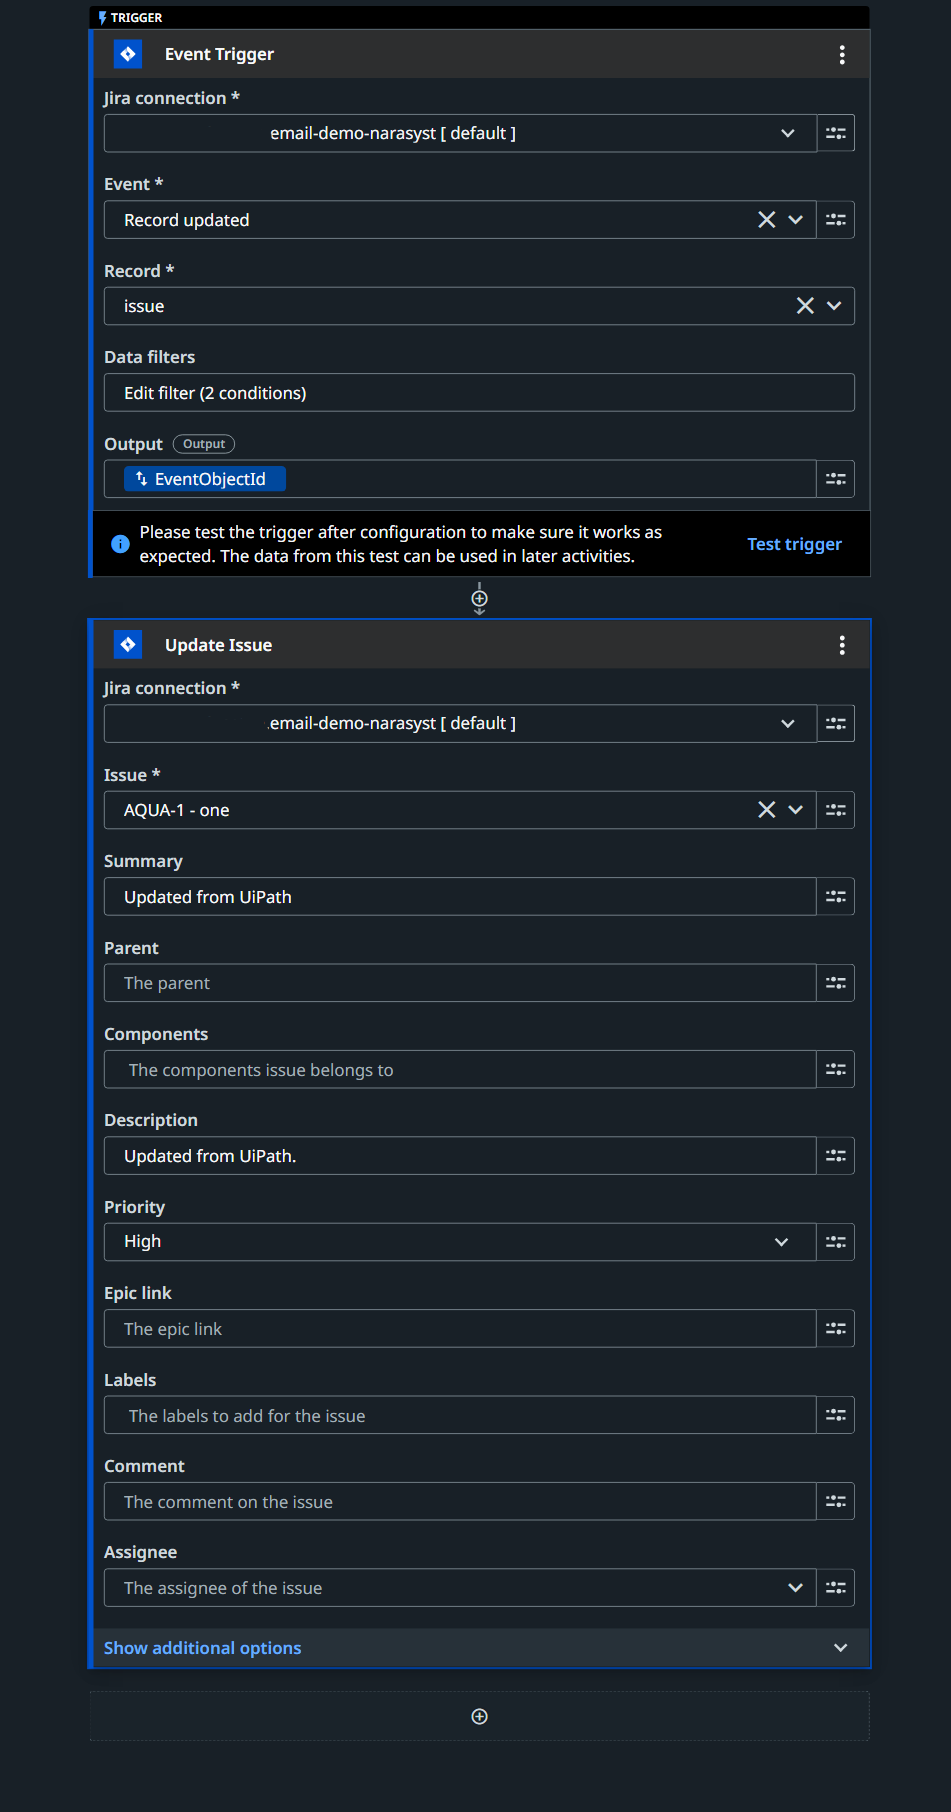Click the Epic link input field

tap(460, 1328)
